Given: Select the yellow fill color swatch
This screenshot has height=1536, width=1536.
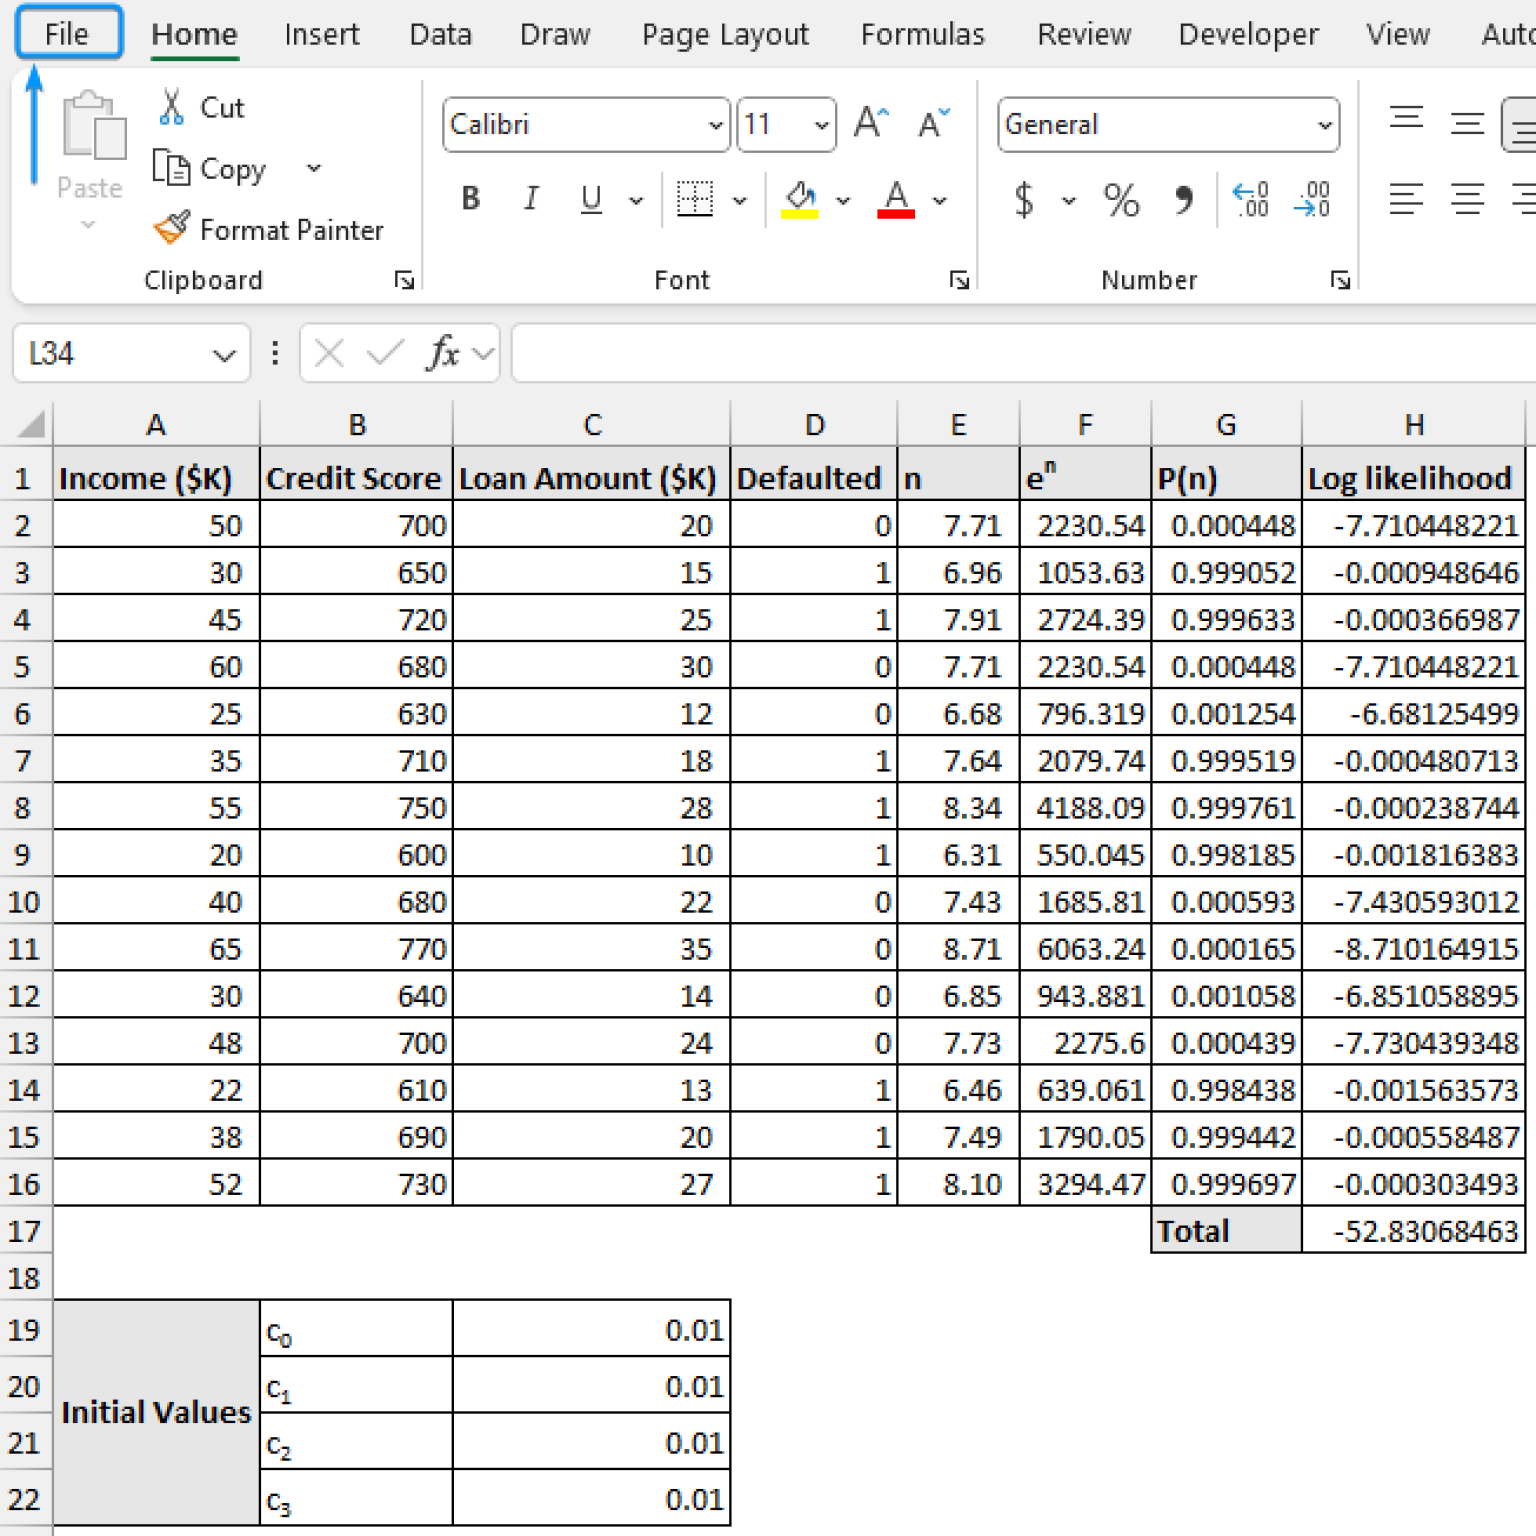Looking at the screenshot, I should point(797,213).
